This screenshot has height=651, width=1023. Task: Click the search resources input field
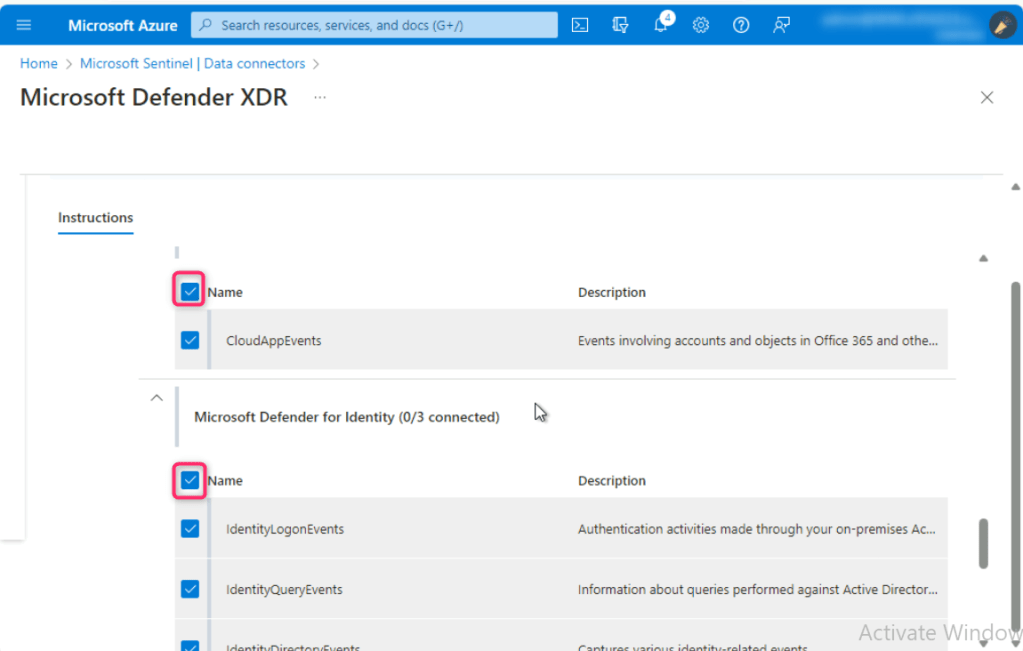[x=380, y=25]
